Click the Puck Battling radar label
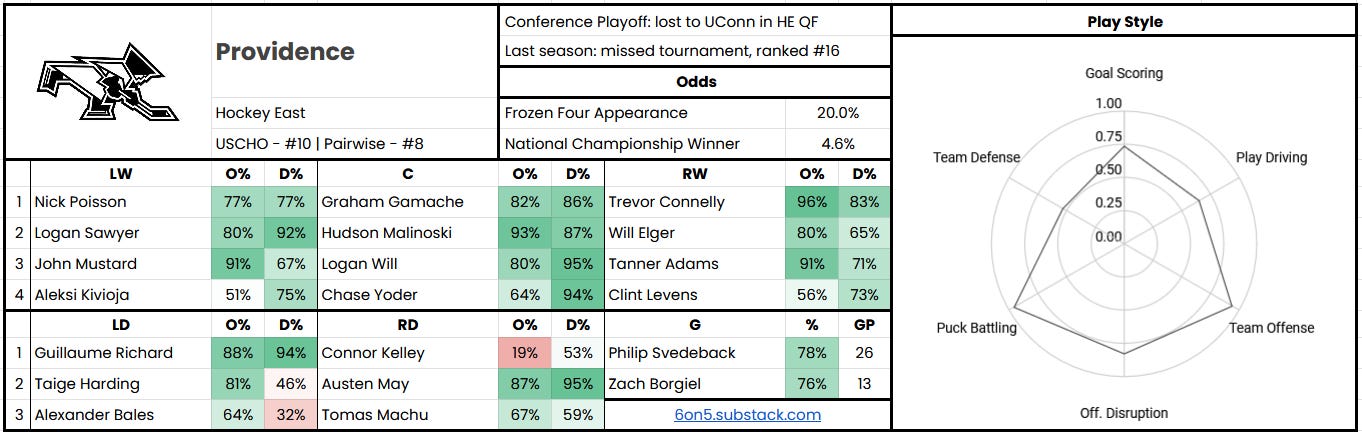Screen dimensions: 1362x432 pos(977,328)
